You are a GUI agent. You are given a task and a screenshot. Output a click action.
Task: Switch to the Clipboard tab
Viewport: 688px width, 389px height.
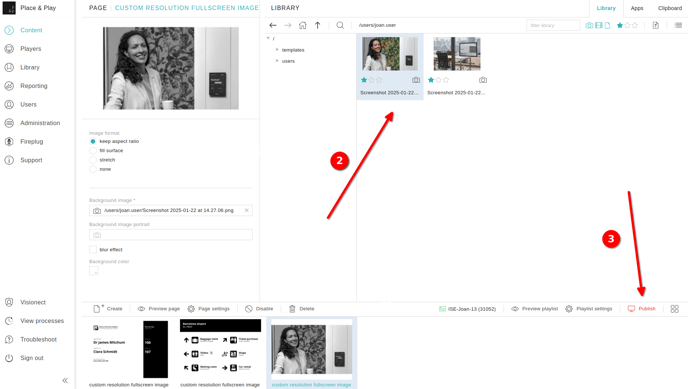(x=670, y=8)
